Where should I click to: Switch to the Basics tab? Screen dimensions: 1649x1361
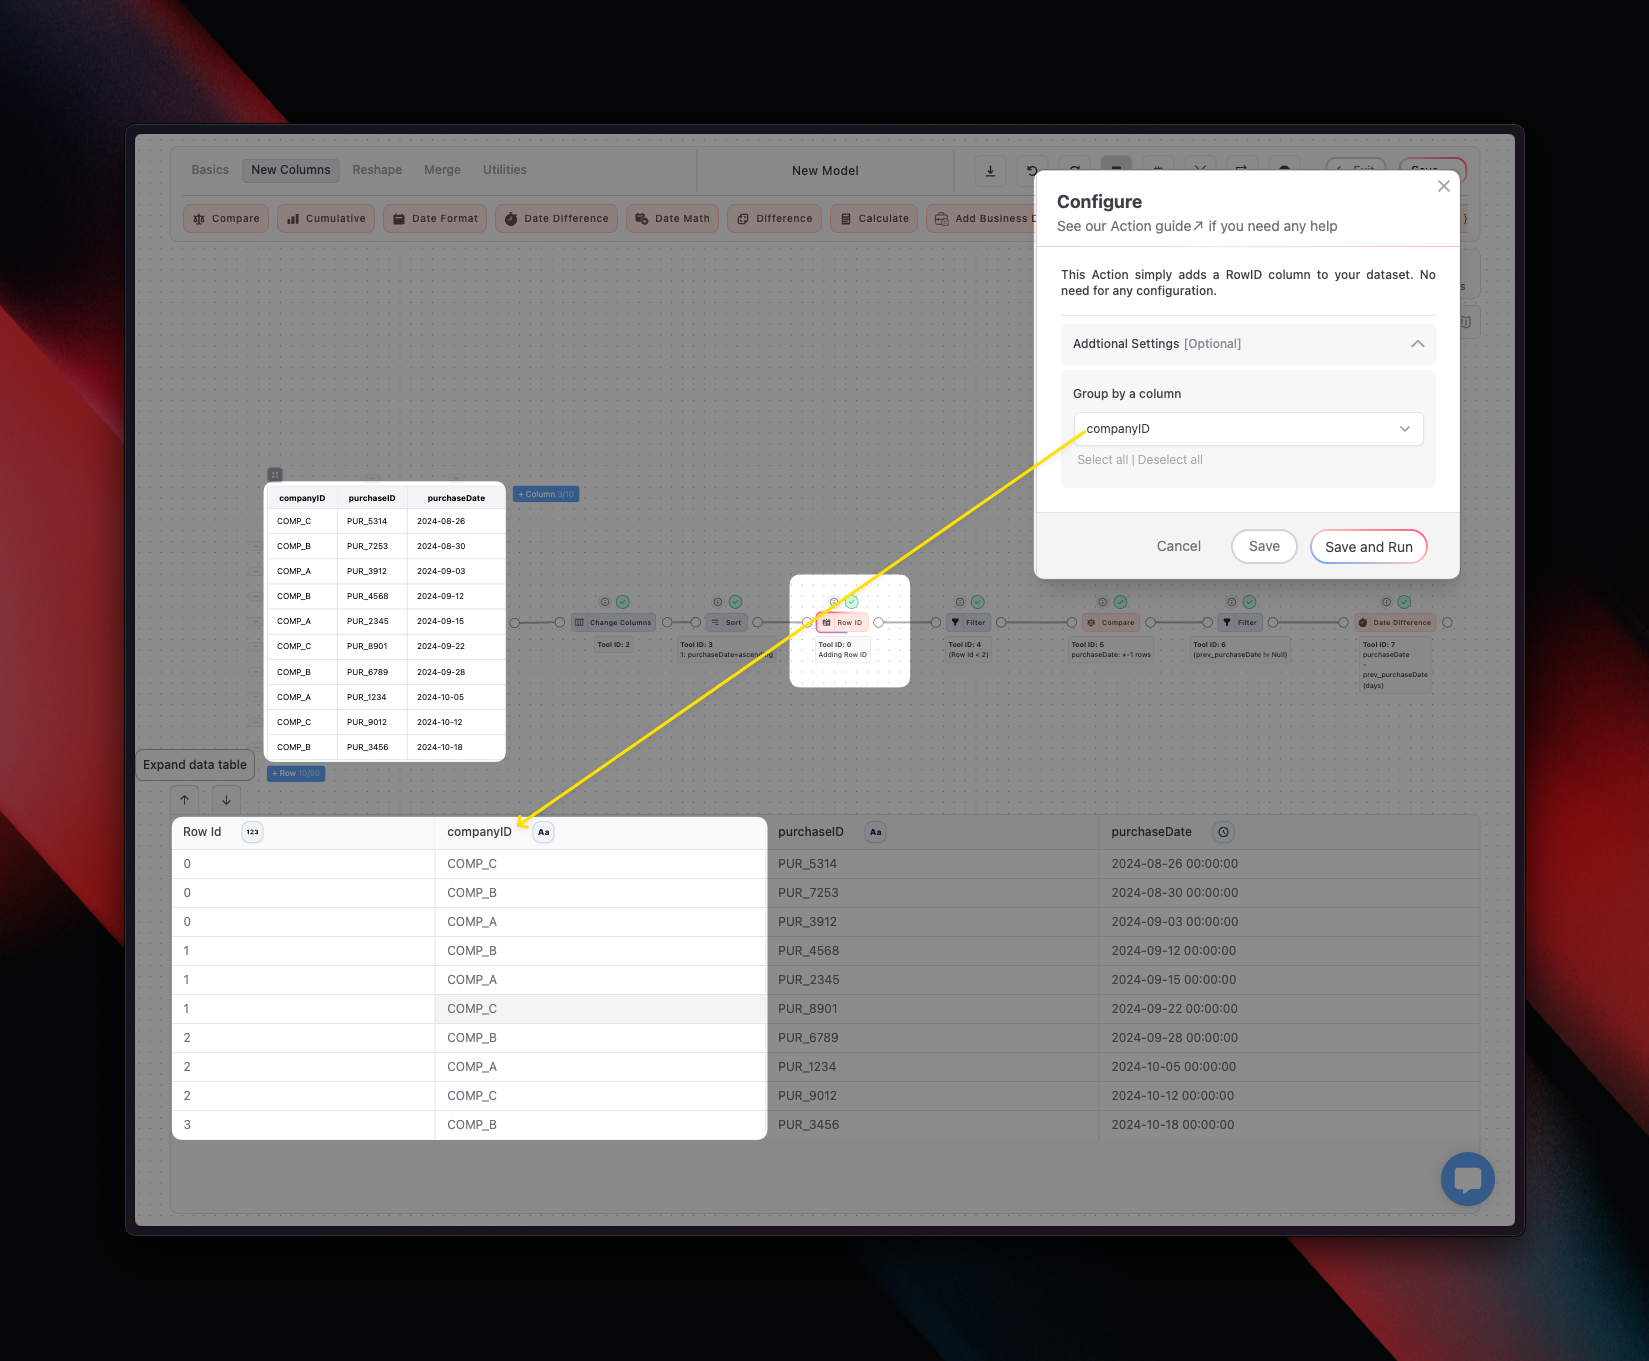pos(210,170)
